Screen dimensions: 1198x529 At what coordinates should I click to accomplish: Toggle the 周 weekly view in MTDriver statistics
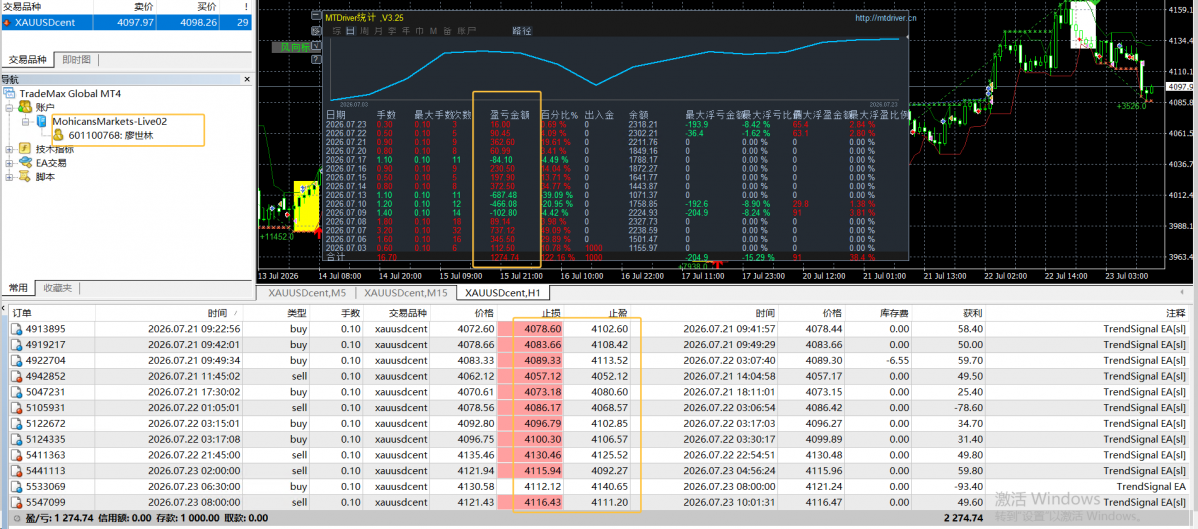[x=364, y=31]
